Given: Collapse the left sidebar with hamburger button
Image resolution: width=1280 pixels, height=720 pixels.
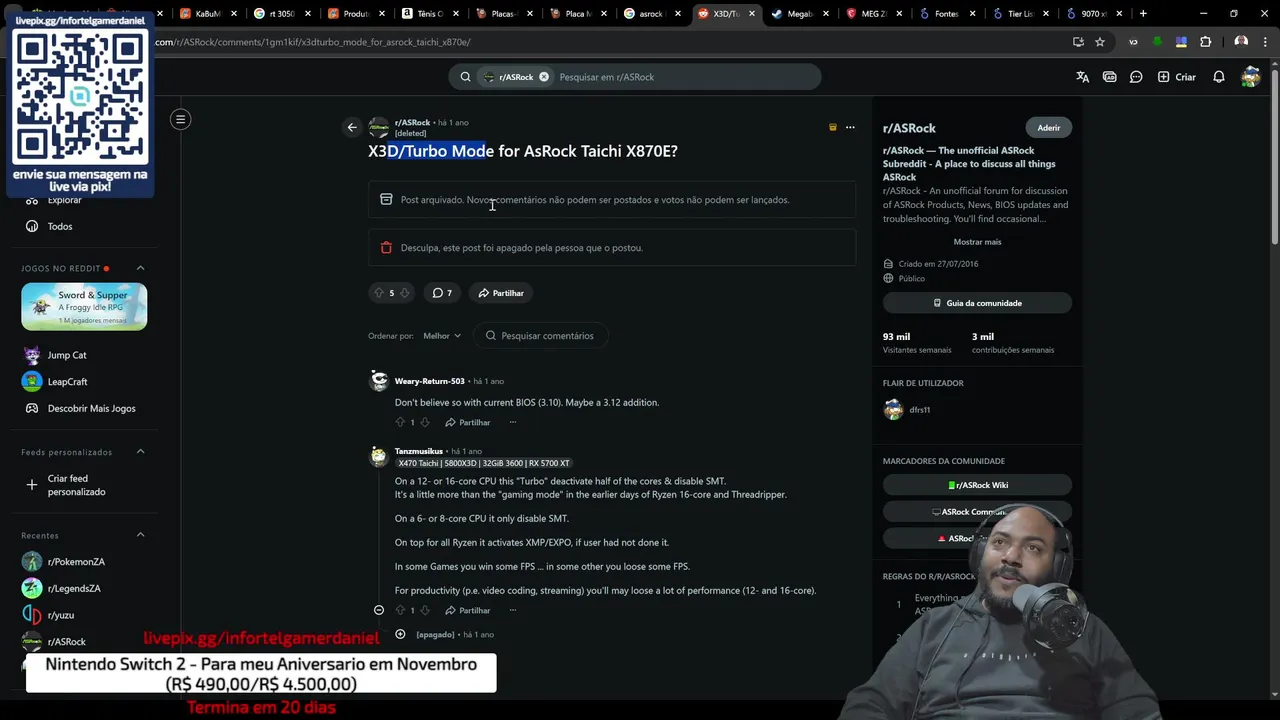Looking at the screenshot, I should (x=180, y=120).
